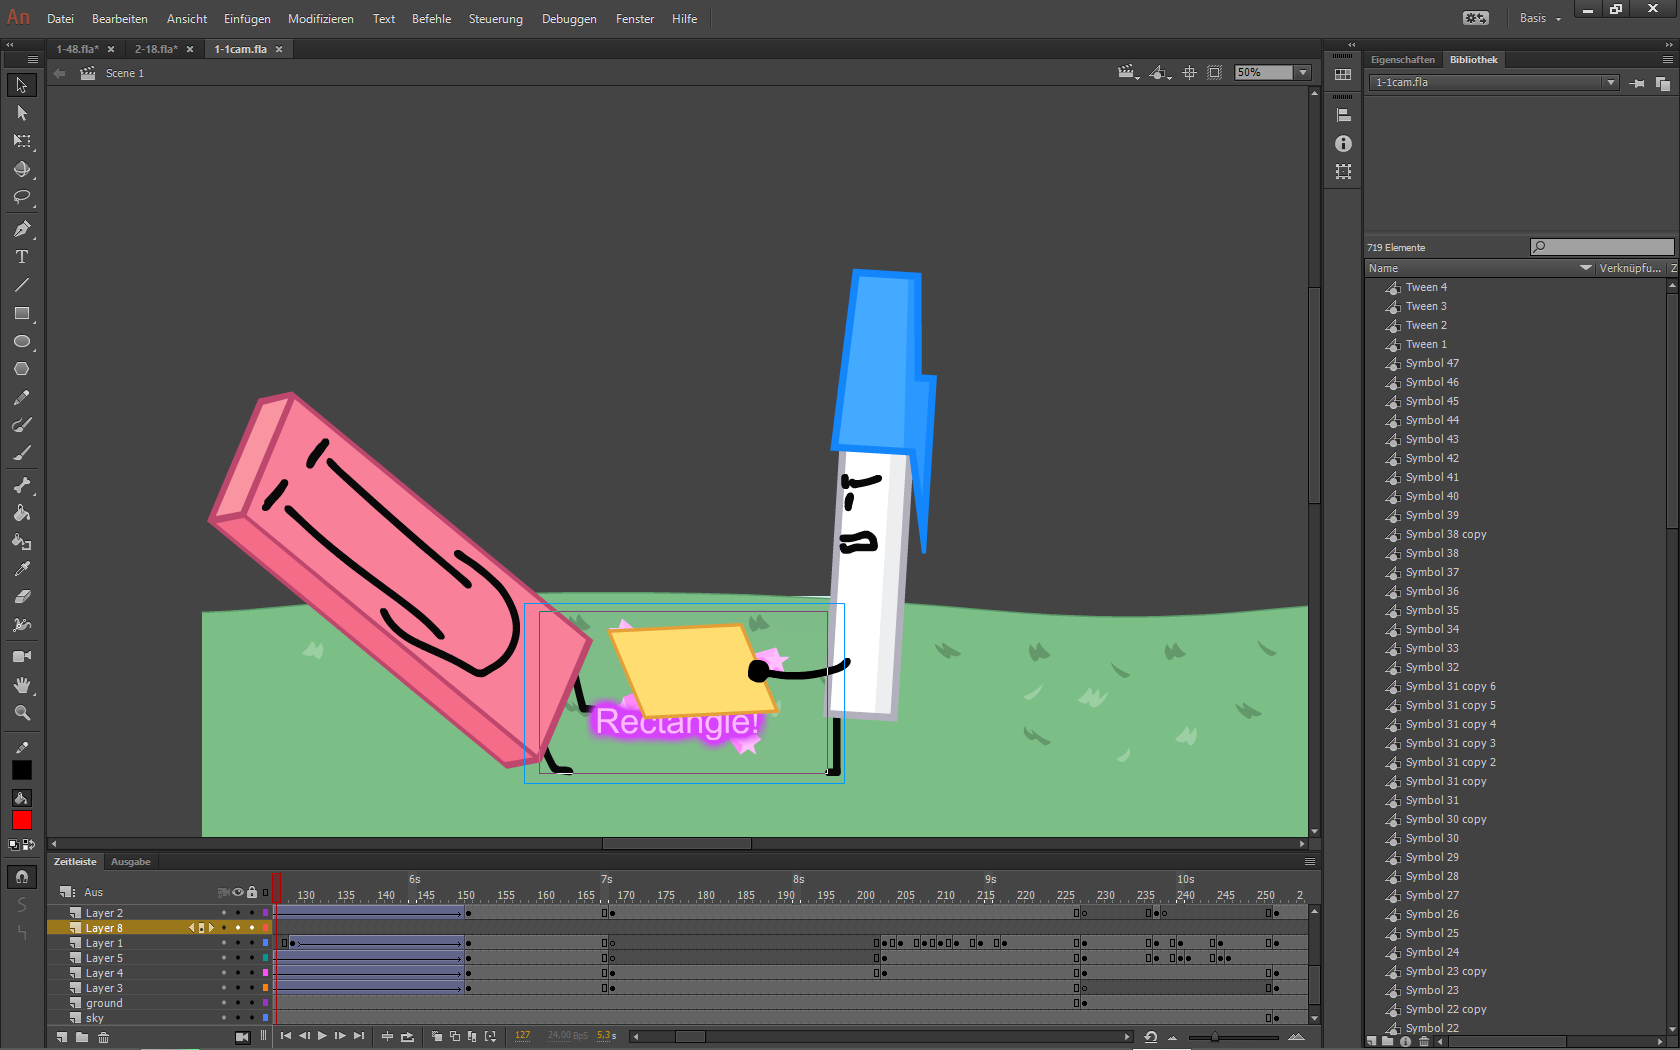Activate the Camera tool
This screenshot has height=1050, width=1680.
[22, 657]
